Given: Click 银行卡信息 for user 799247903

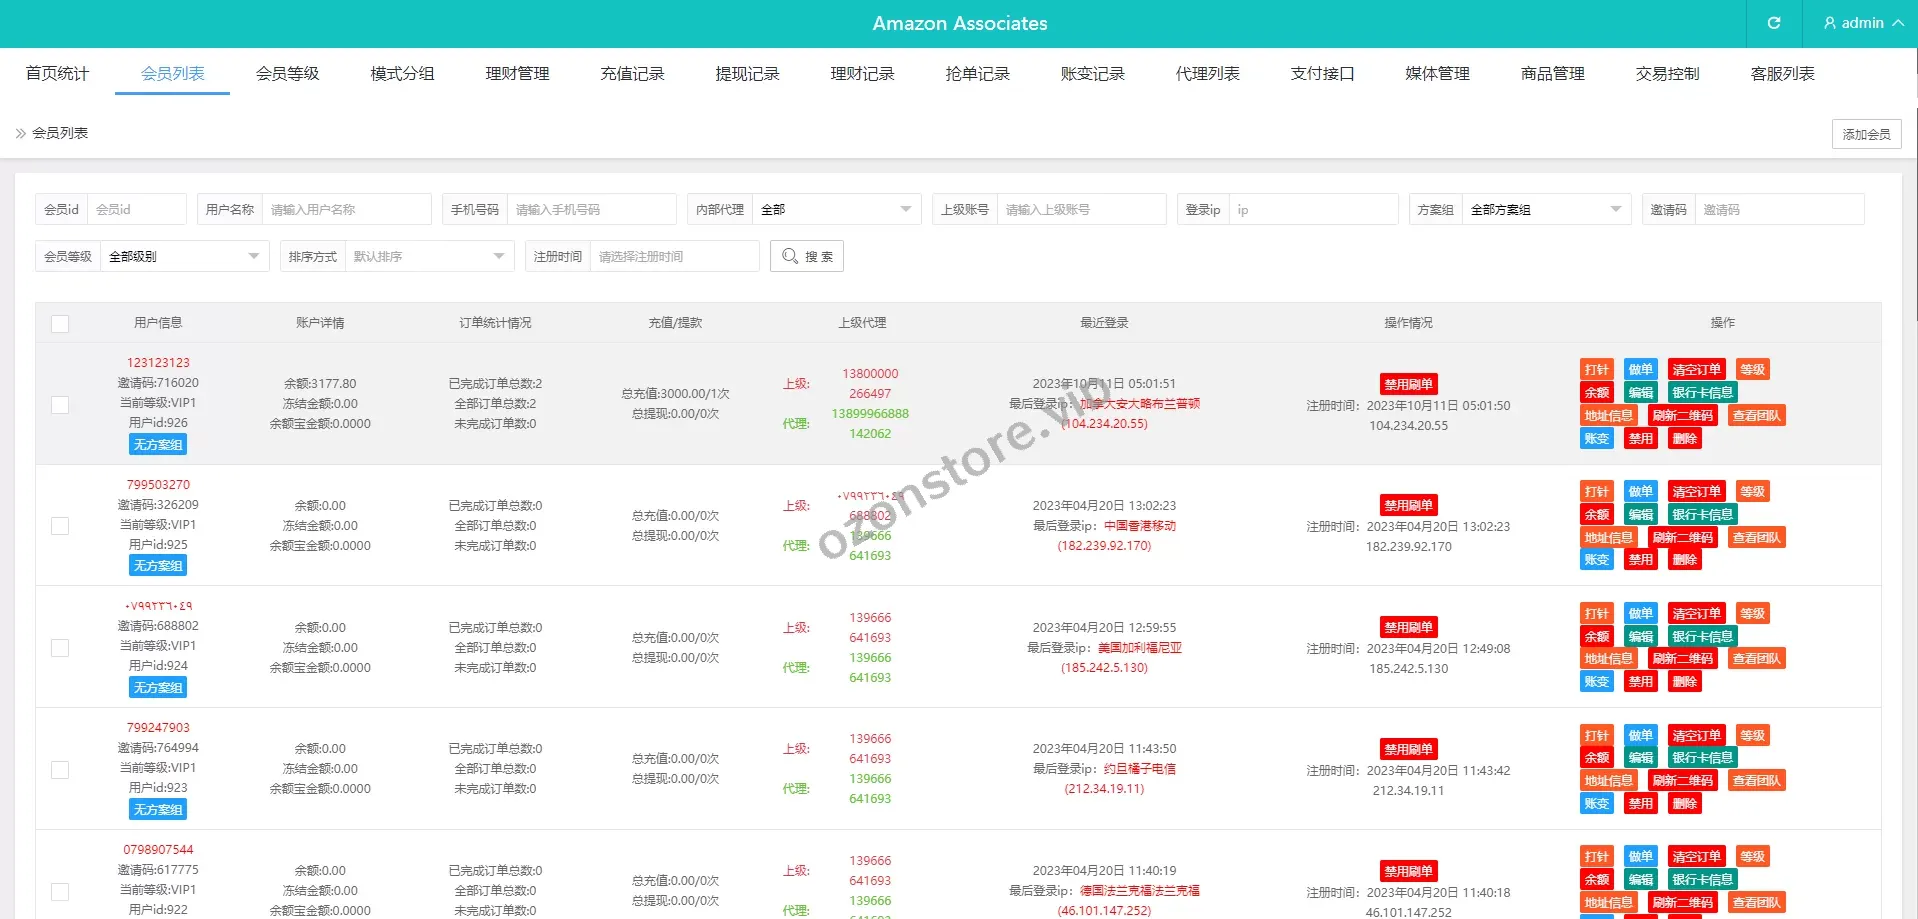Looking at the screenshot, I should pos(1701,758).
